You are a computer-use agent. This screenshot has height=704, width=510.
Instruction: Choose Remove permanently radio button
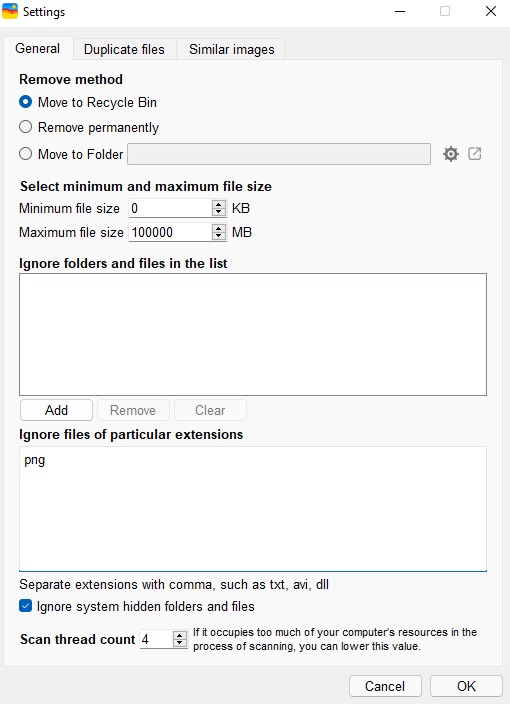pyautogui.click(x=26, y=127)
